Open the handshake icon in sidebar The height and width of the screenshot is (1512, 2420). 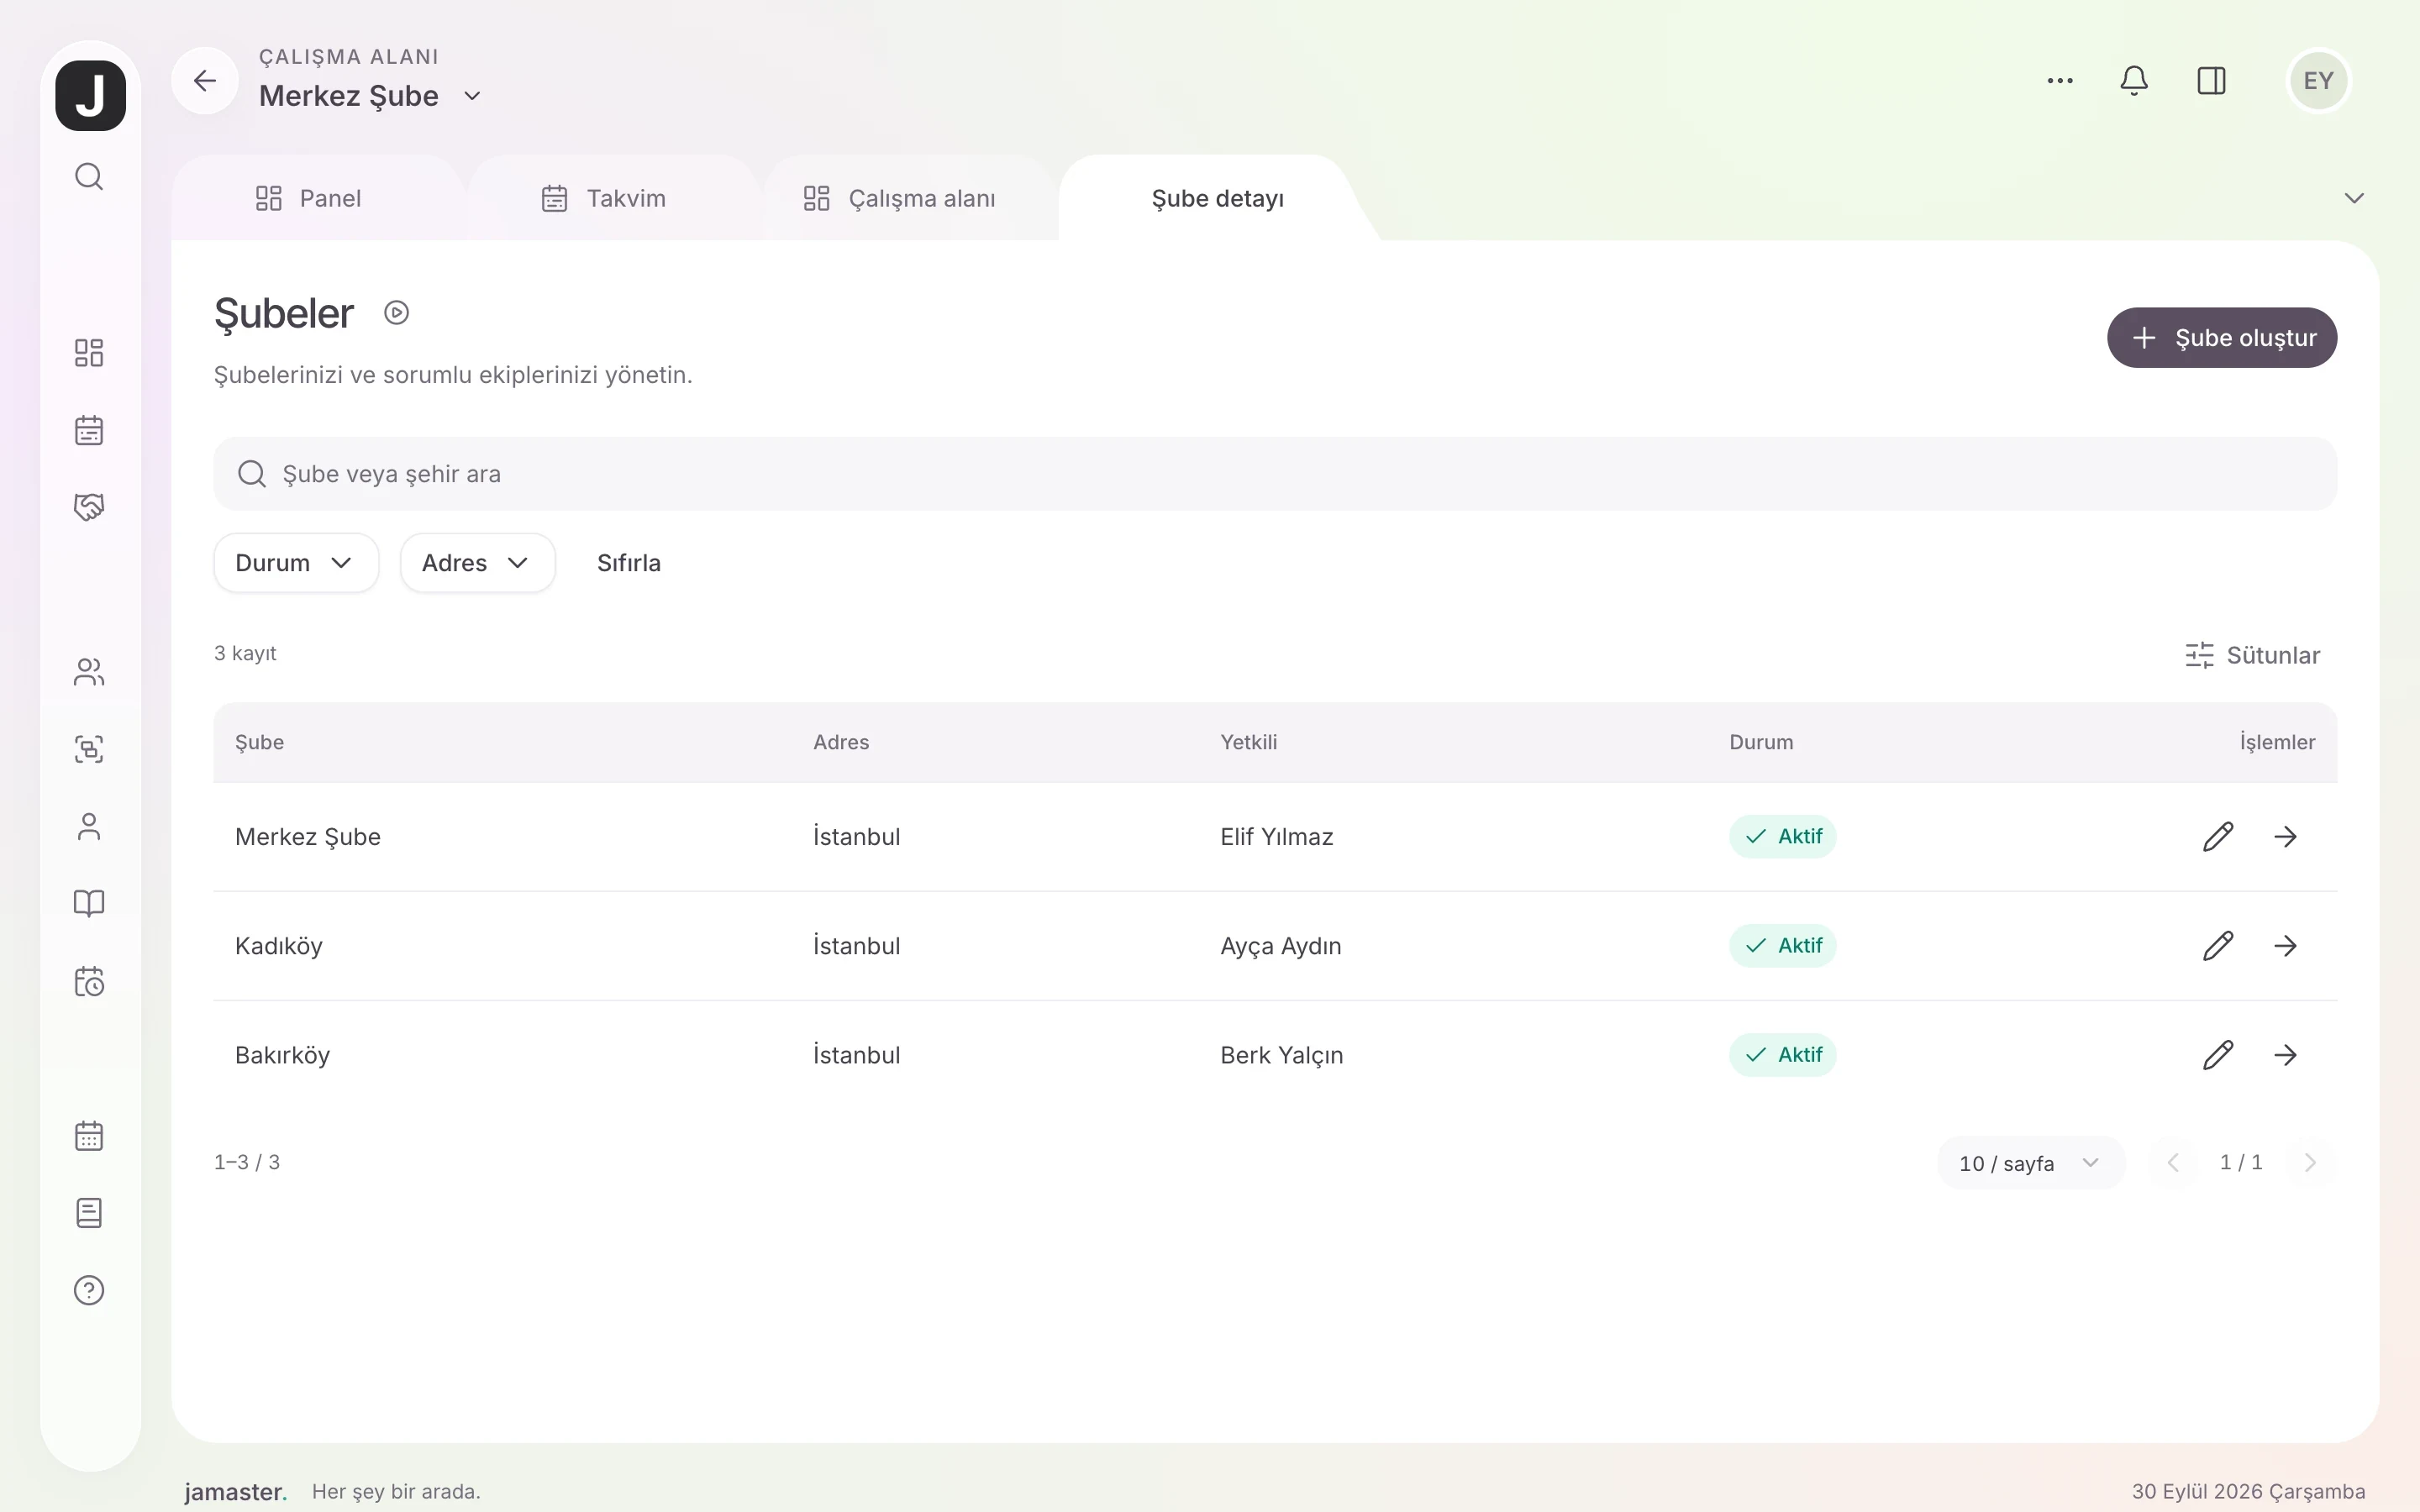(x=89, y=507)
